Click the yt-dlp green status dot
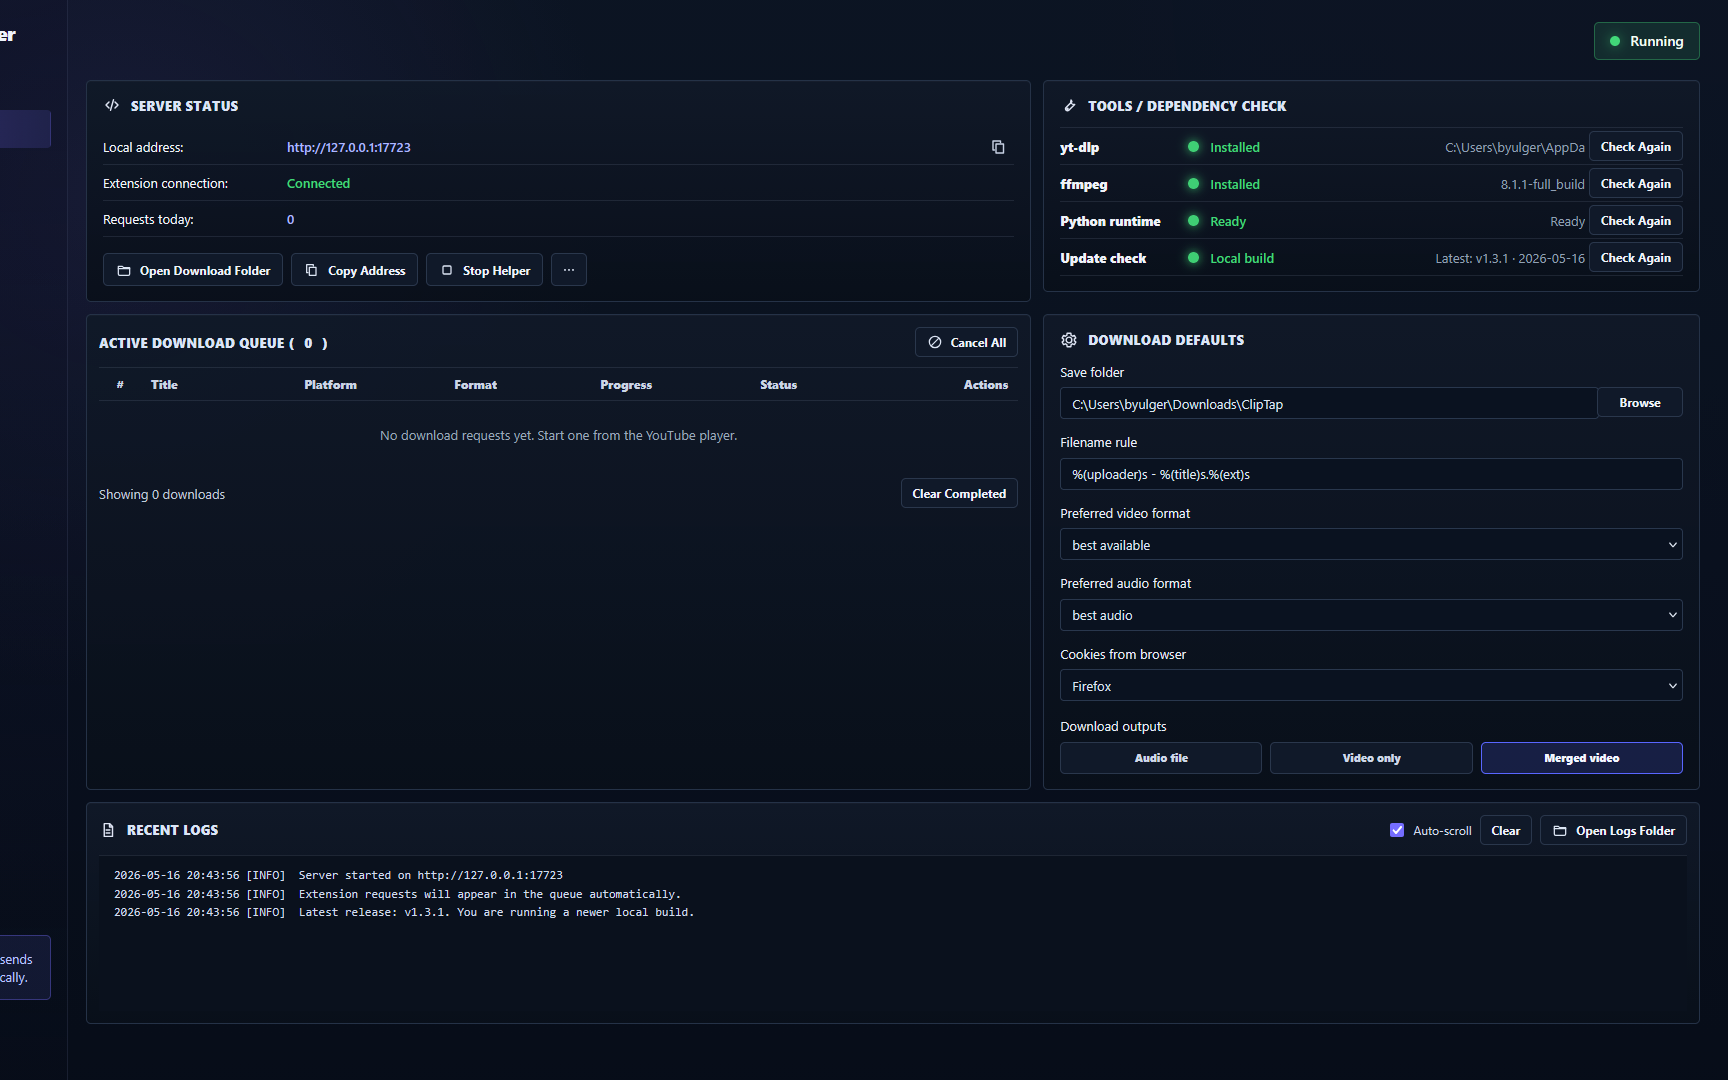Viewport: 1728px width, 1080px height. tap(1193, 147)
